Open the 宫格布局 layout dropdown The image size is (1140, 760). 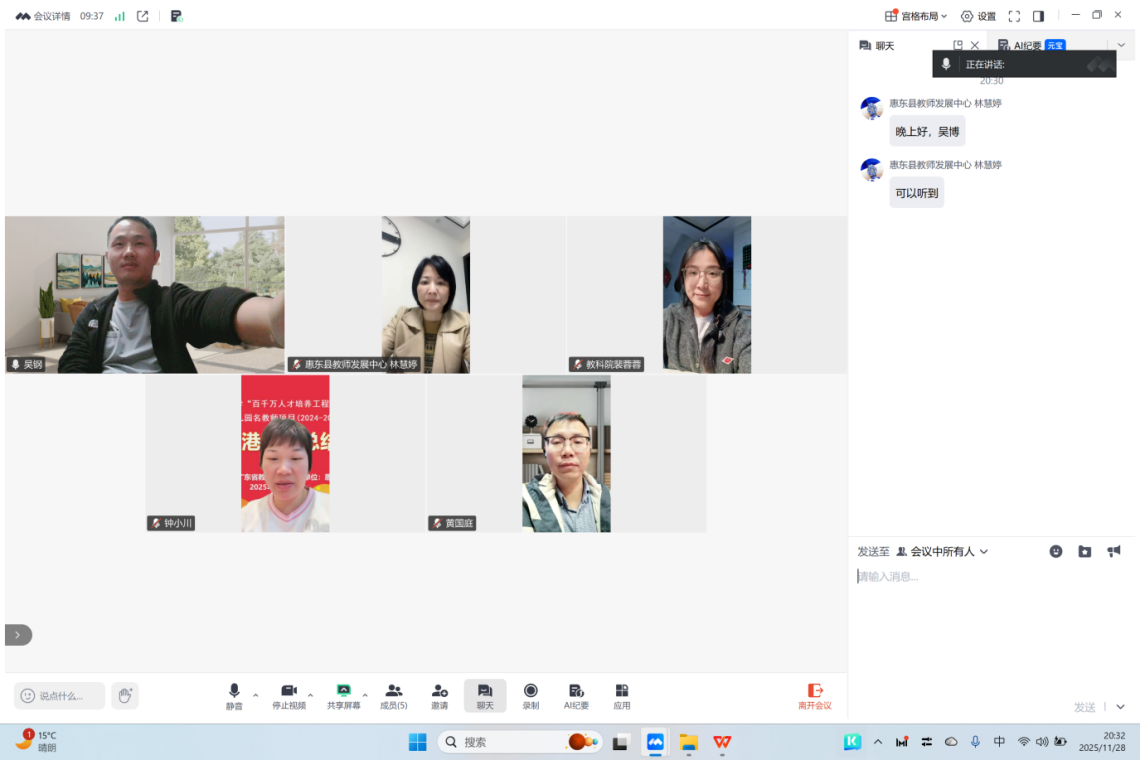click(x=917, y=16)
